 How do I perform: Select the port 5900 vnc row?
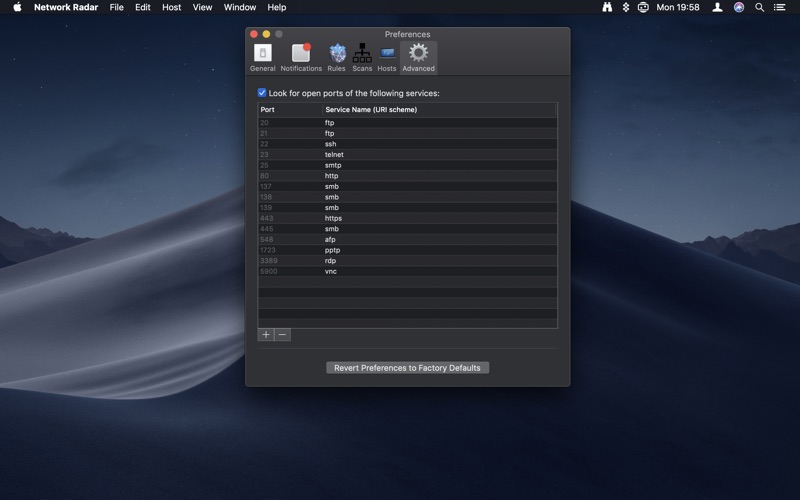click(x=407, y=271)
